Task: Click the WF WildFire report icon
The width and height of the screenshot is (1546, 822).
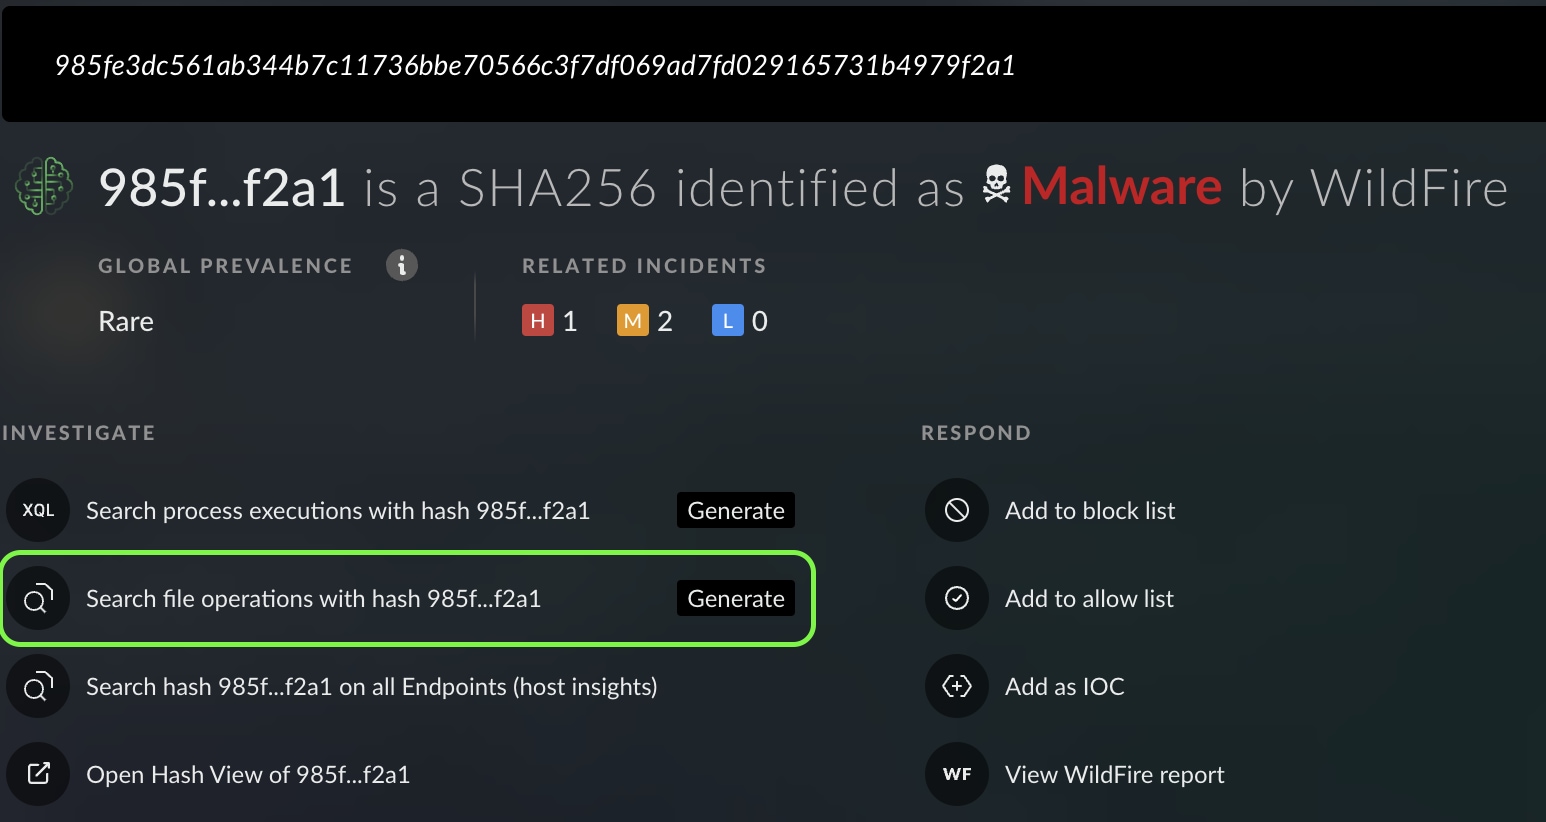Action: coord(957,774)
